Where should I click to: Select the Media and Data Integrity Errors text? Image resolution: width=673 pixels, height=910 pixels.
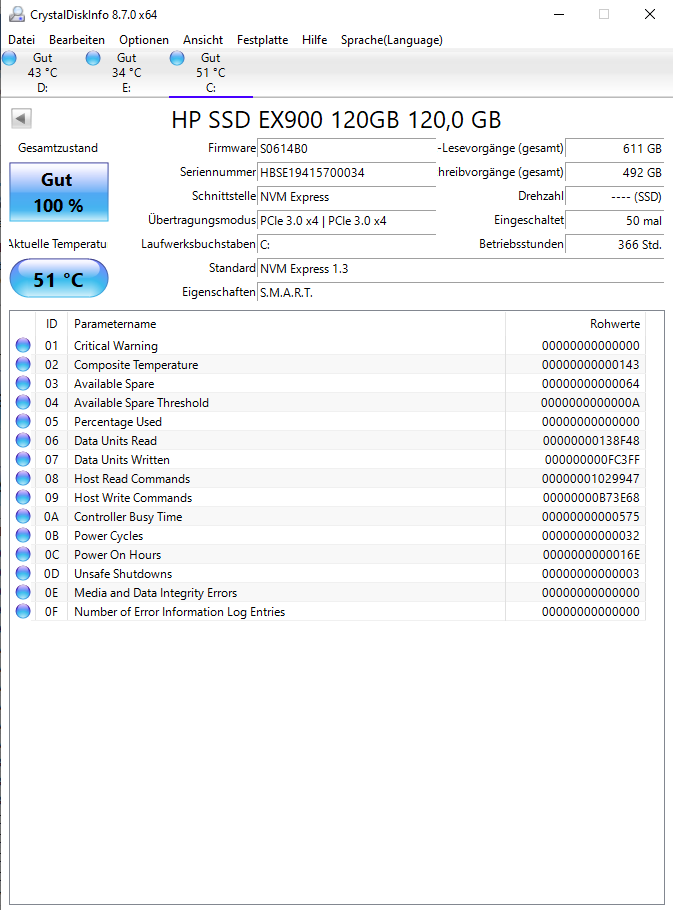(155, 593)
